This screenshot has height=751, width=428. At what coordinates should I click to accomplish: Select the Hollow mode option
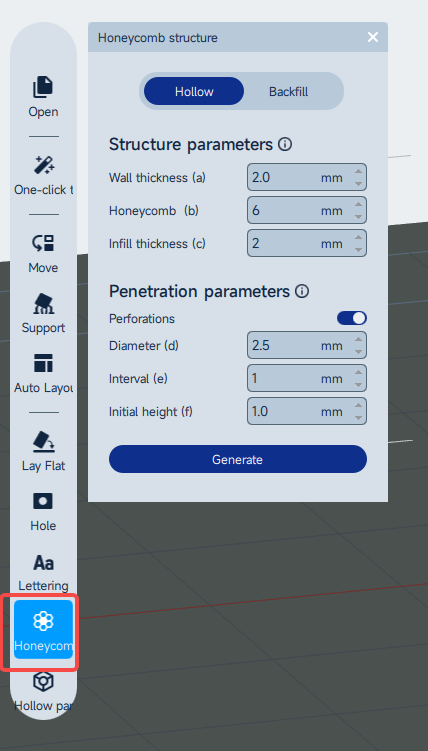click(194, 91)
